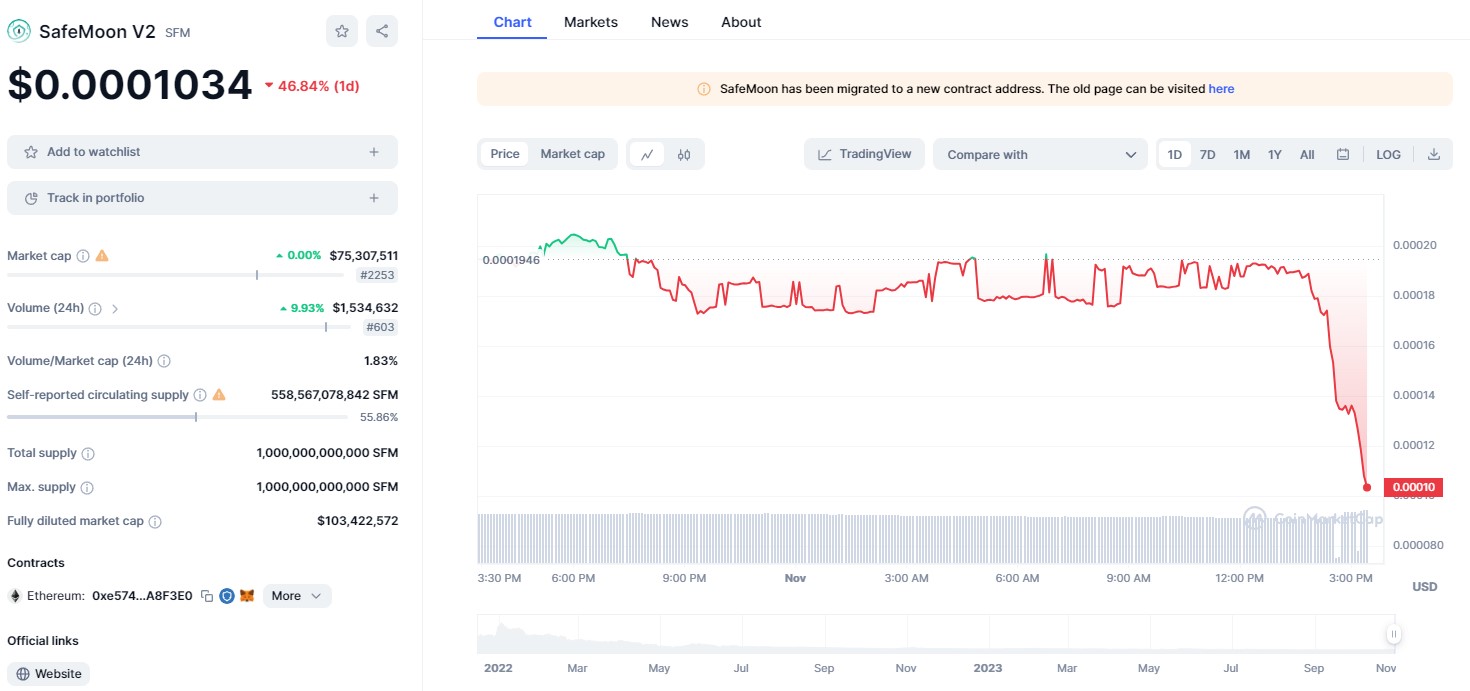The image size is (1470, 691).
Task: Select the 1D time range
Action: [x=1175, y=154]
